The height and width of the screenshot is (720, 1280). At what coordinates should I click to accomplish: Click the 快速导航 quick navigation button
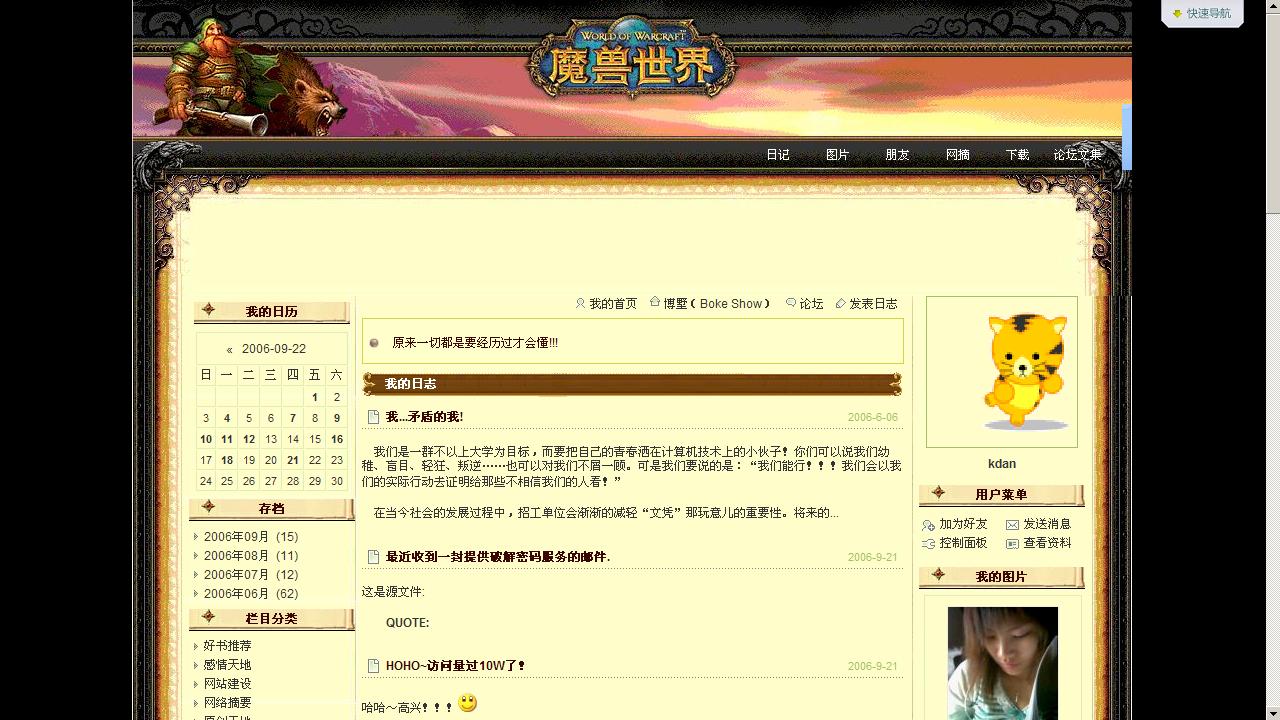(x=1202, y=13)
